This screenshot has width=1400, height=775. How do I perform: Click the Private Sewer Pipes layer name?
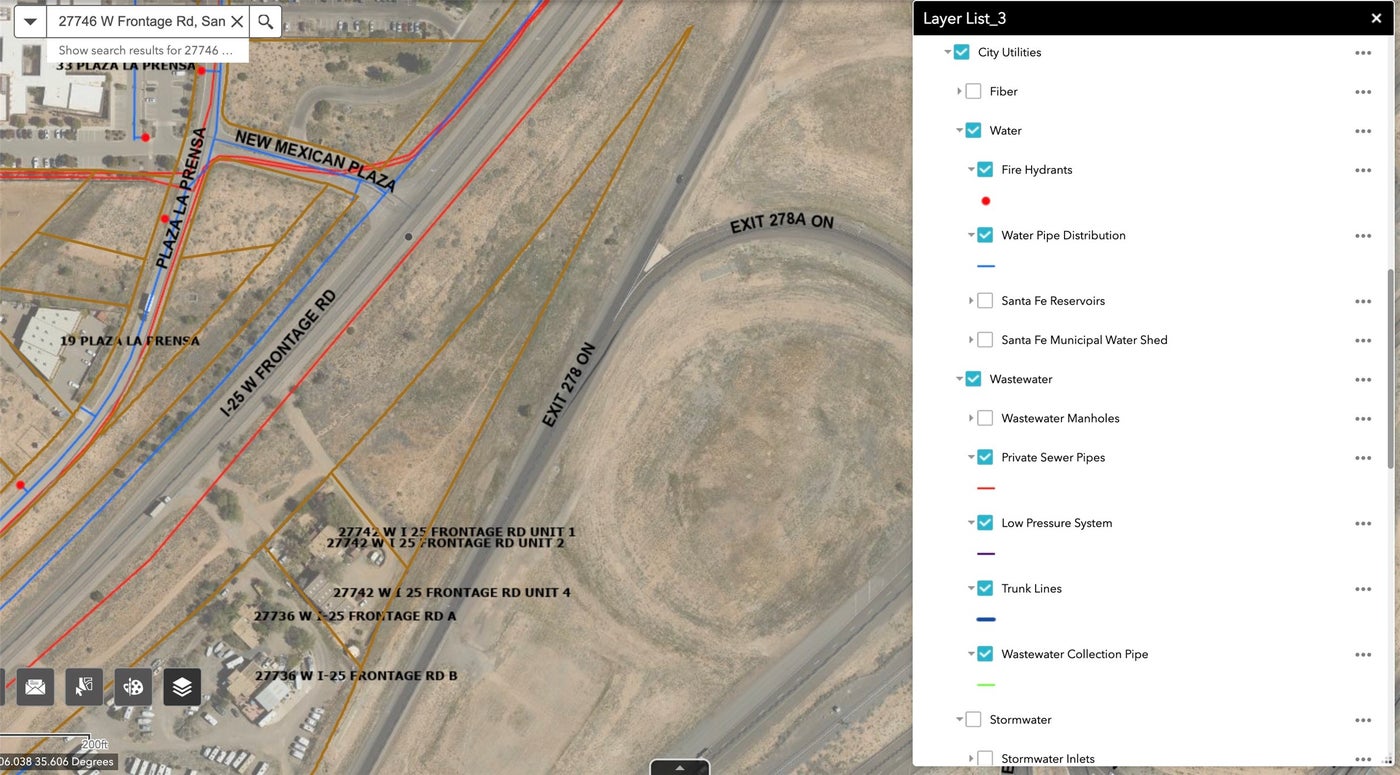click(x=1052, y=457)
